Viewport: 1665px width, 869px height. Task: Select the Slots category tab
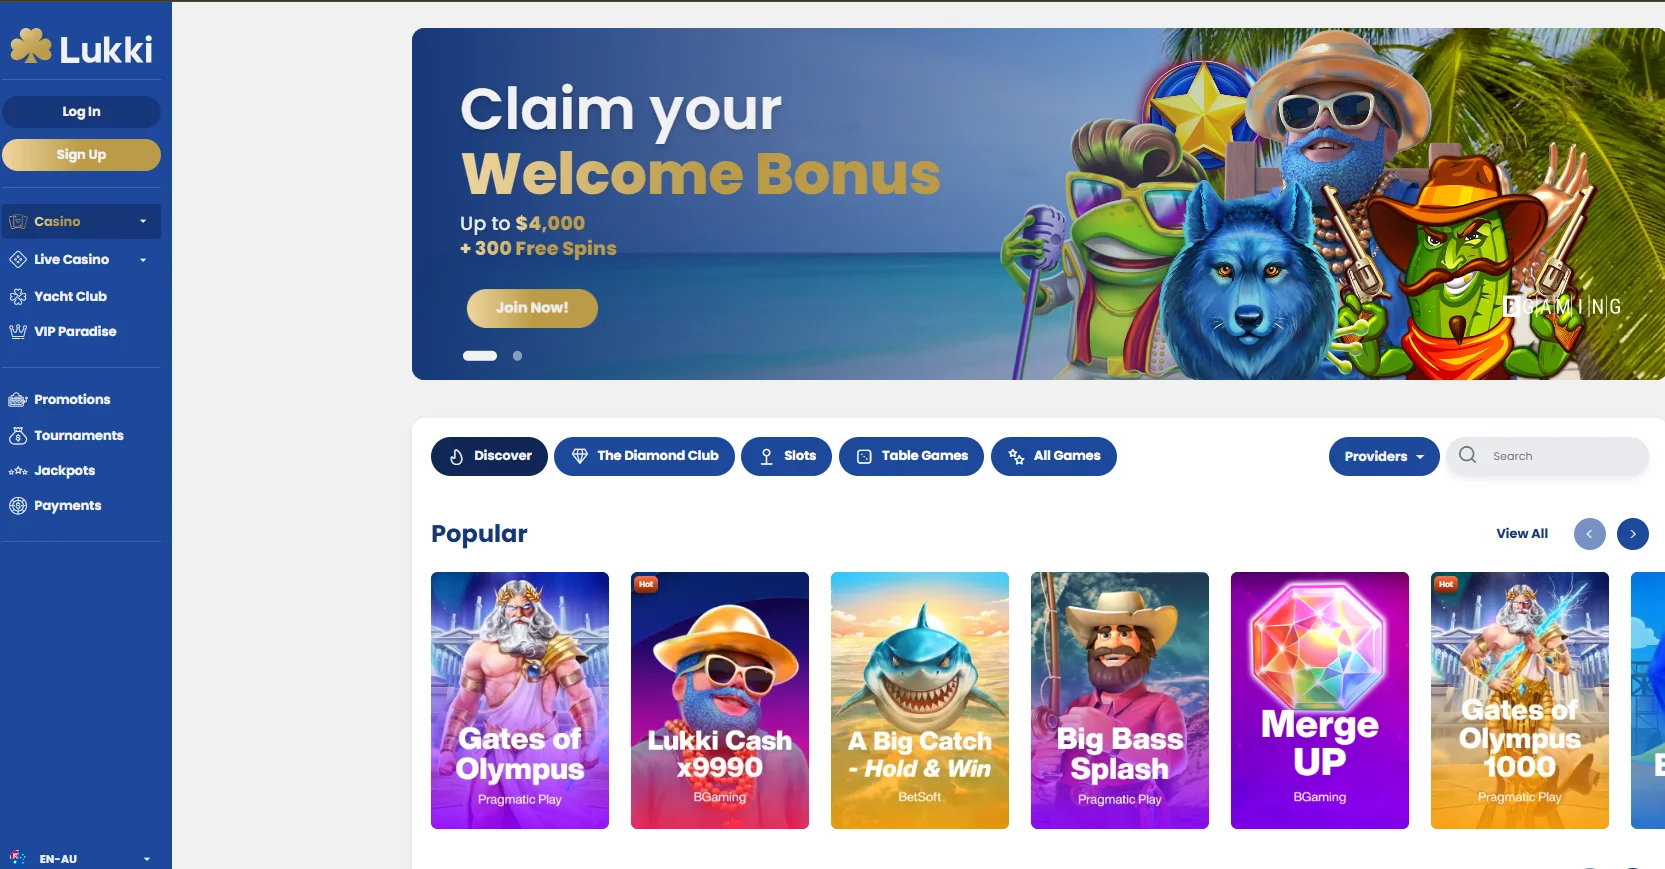(786, 456)
